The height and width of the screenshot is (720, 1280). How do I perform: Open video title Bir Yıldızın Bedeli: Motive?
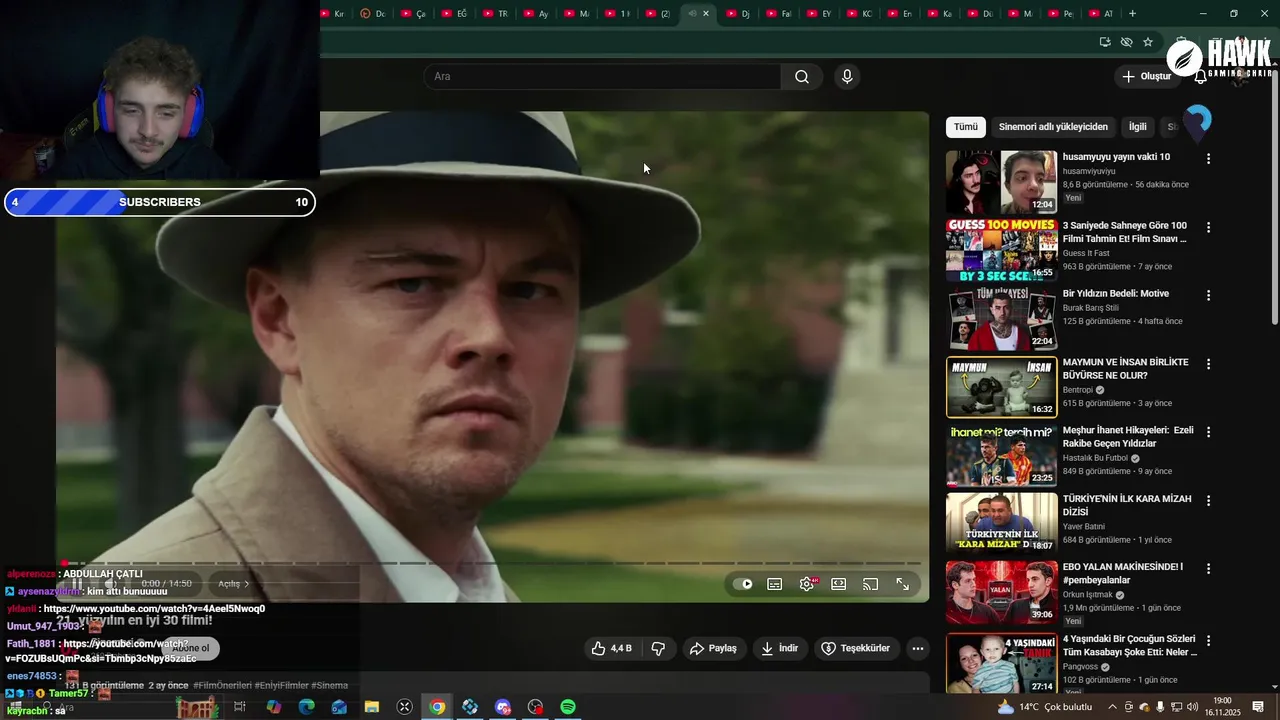coord(1115,294)
